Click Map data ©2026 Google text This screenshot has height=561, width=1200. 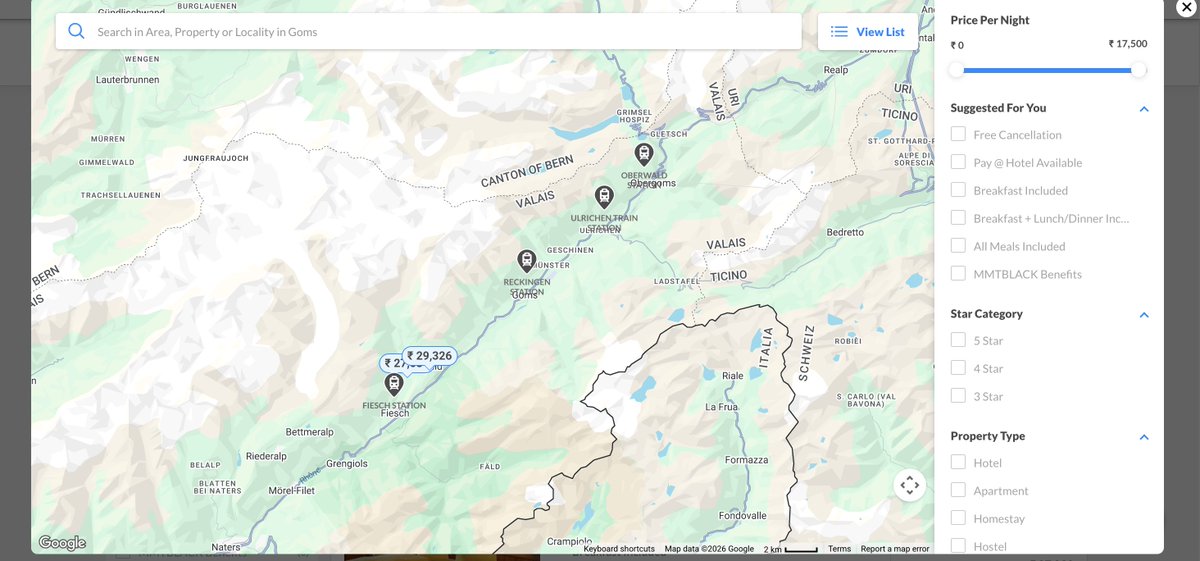point(709,548)
